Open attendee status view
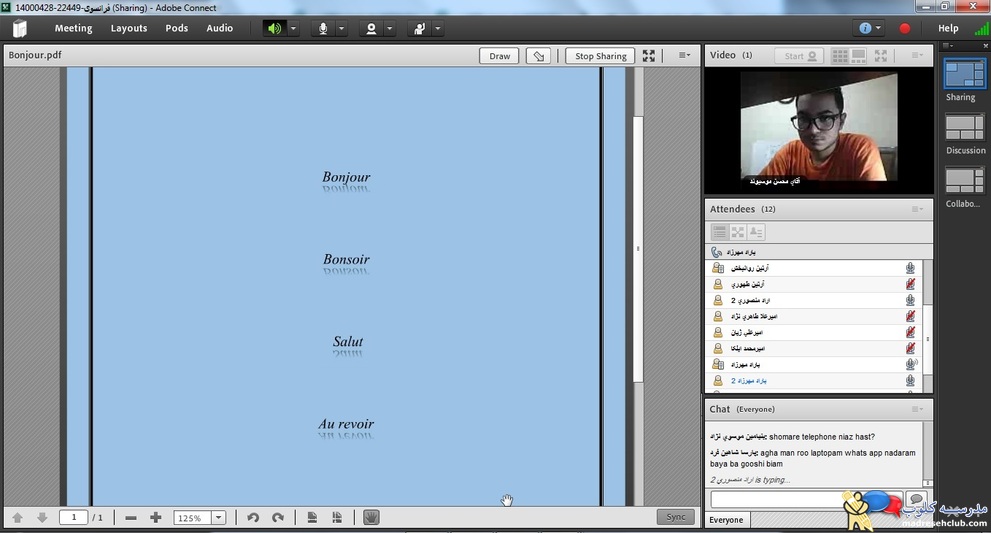The width and height of the screenshot is (991, 533). 756,232
